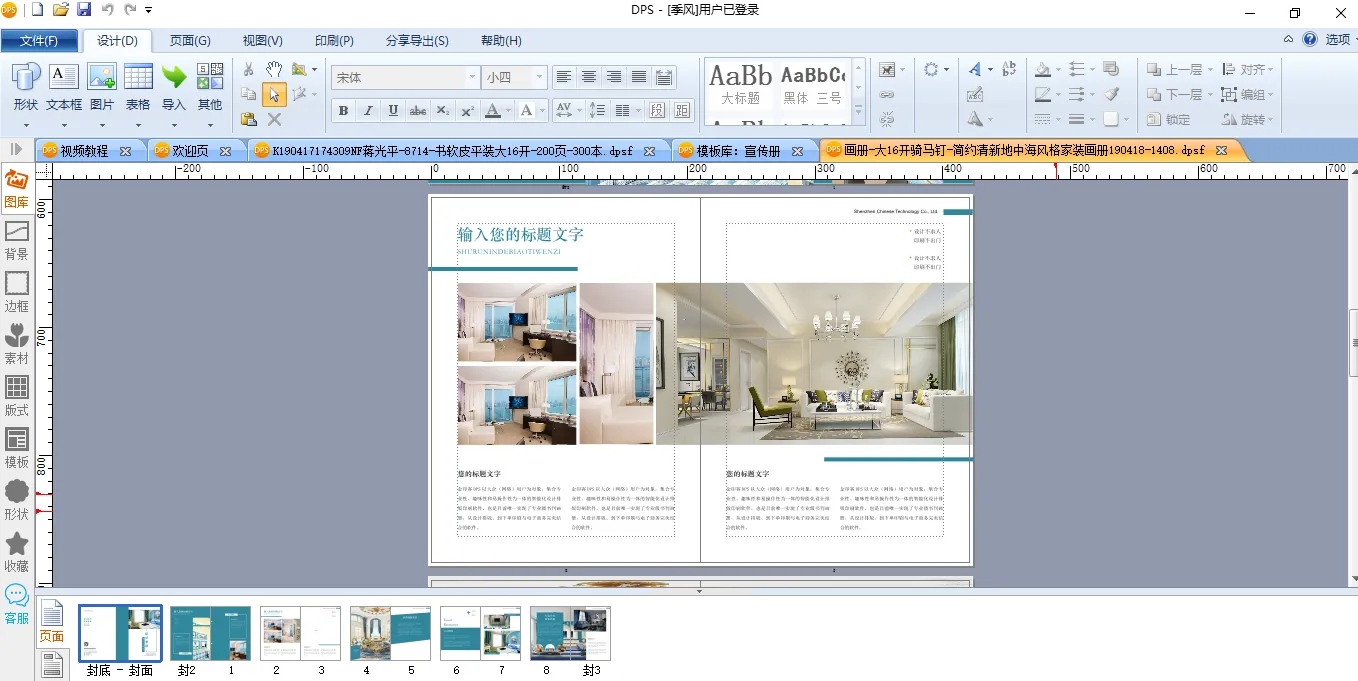Apply the 大标题 heading style preset

coord(741,84)
